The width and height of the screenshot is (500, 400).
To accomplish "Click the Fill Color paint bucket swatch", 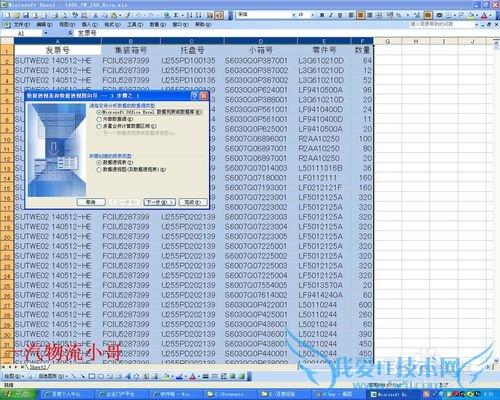I will (471, 15).
